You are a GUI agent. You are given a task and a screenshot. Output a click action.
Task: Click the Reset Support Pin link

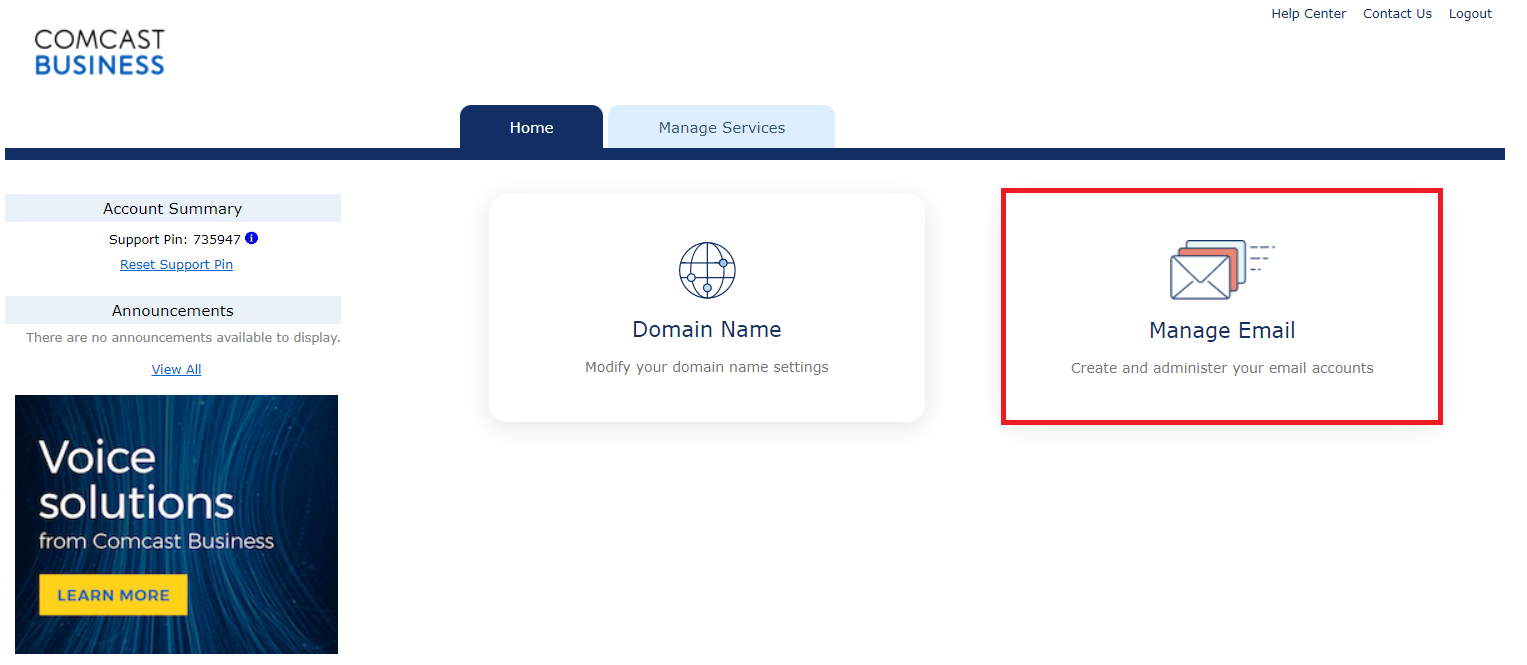click(176, 264)
